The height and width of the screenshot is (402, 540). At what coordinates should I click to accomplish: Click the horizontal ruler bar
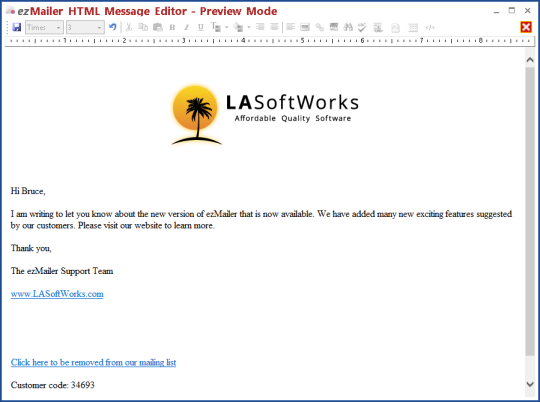click(x=270, y=41)
